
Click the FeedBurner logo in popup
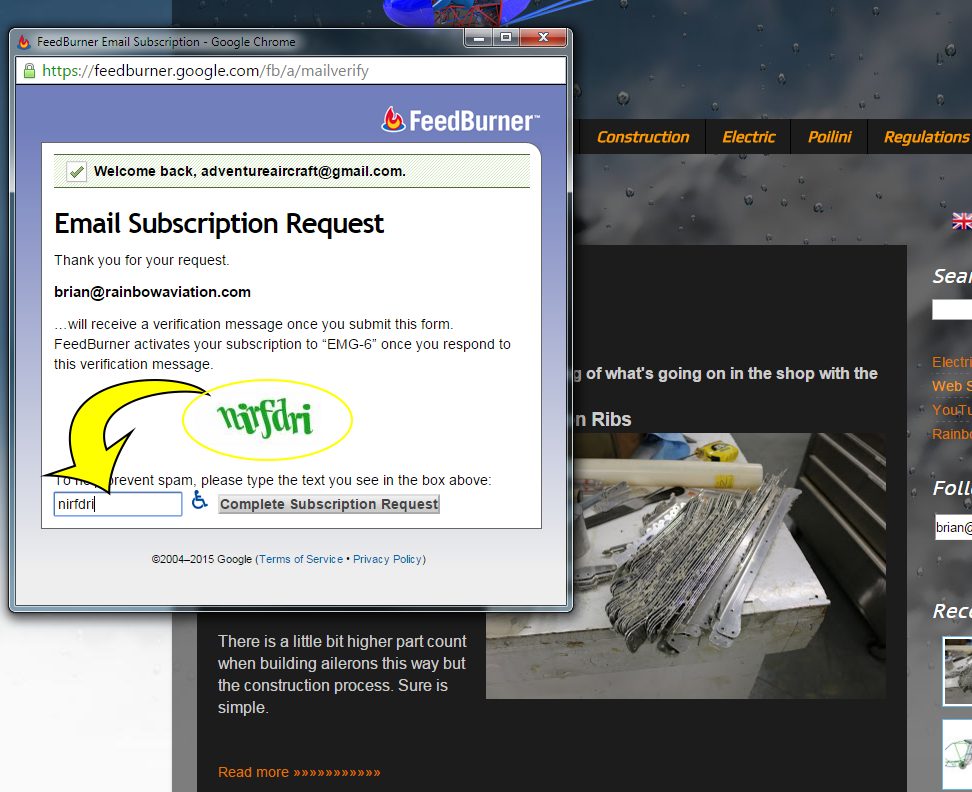[461, 120]
